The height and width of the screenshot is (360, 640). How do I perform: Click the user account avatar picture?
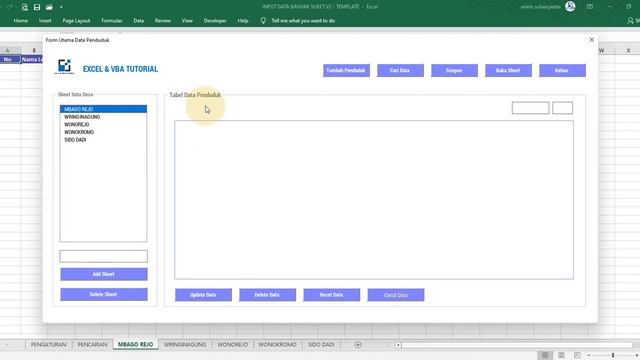click(570, 6)
